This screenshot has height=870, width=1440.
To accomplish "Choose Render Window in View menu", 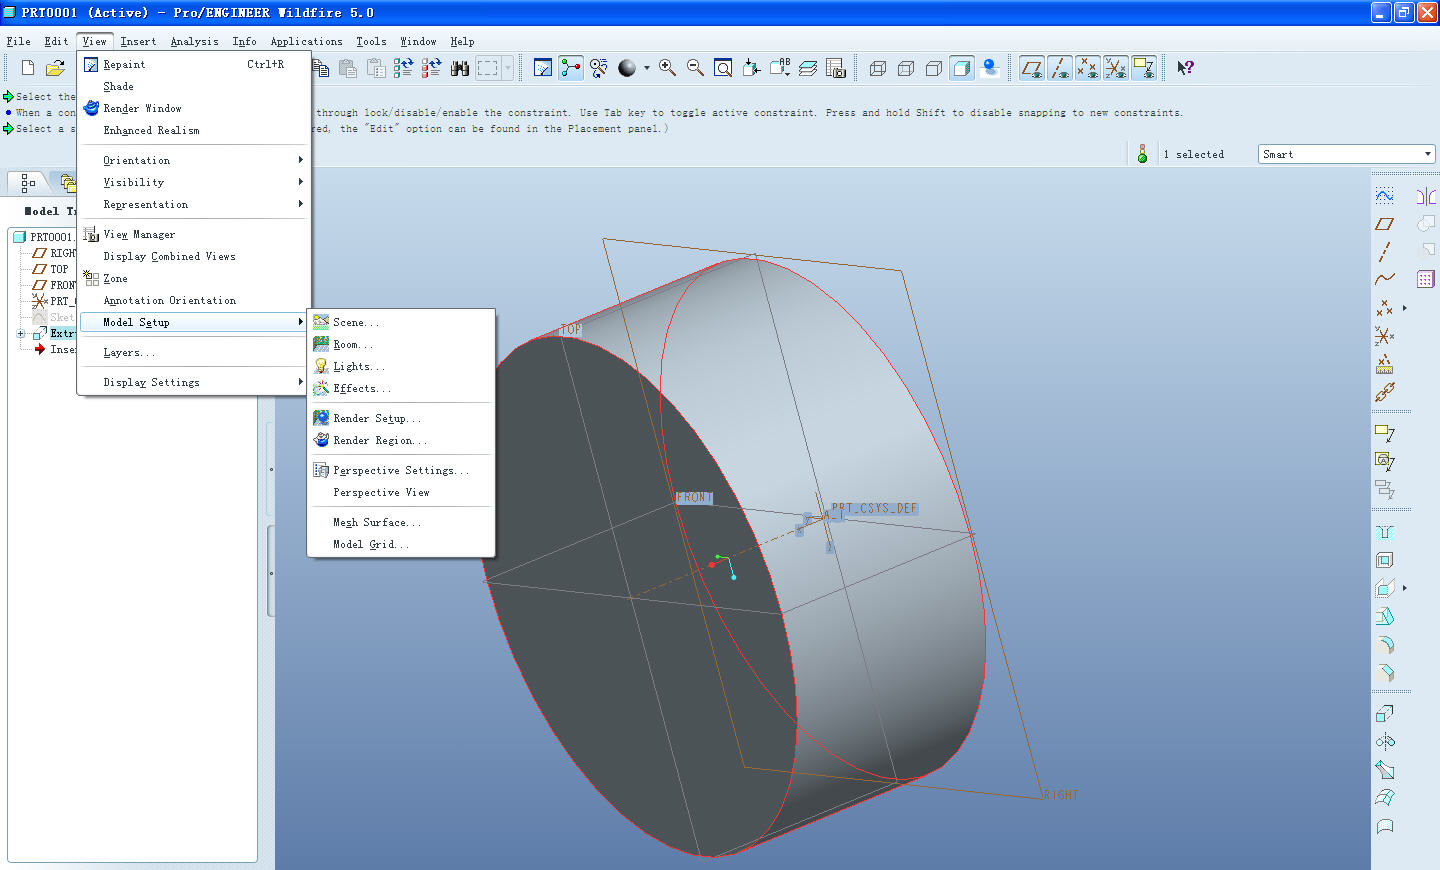I will click(x=194, y=108).
